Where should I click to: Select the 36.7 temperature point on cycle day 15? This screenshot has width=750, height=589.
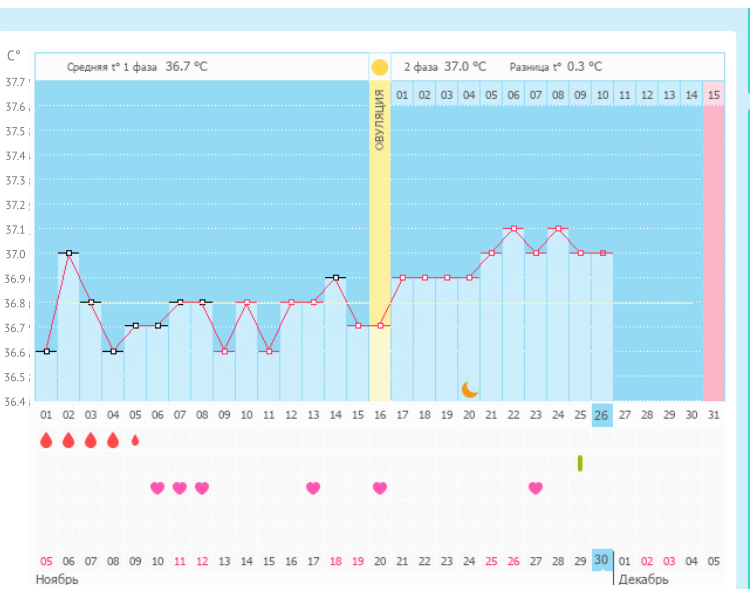[x=358, y=326]
